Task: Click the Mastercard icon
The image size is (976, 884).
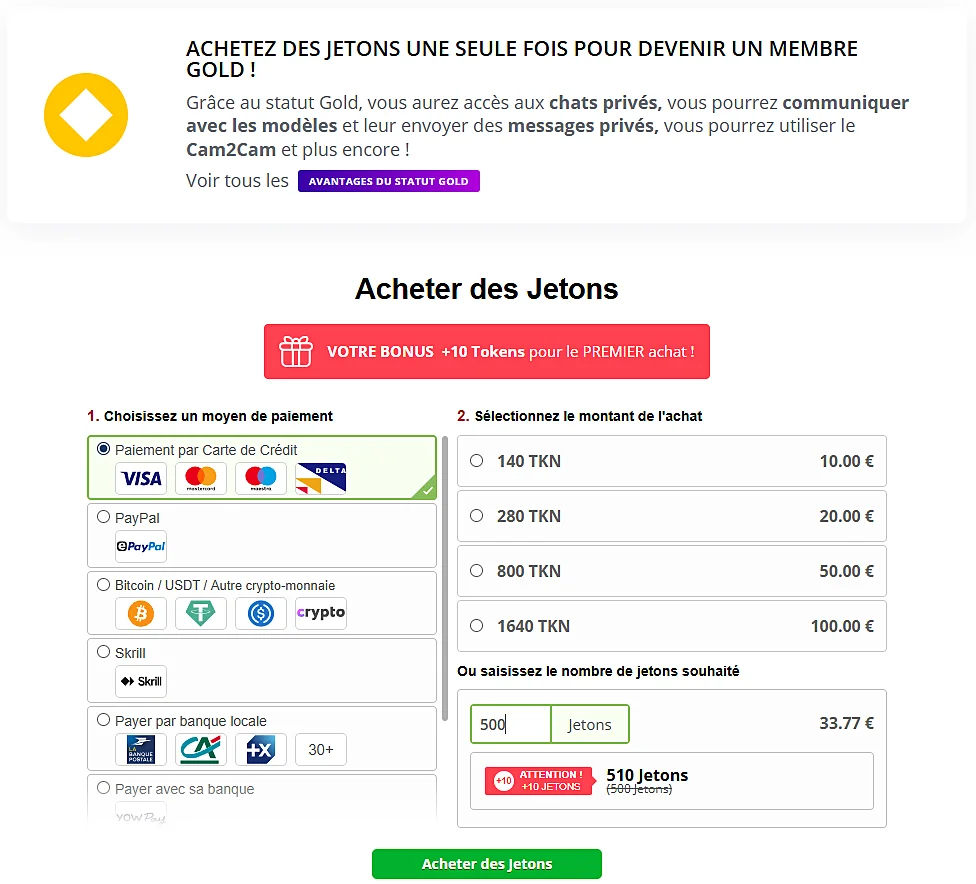Action: pos(200,479)
